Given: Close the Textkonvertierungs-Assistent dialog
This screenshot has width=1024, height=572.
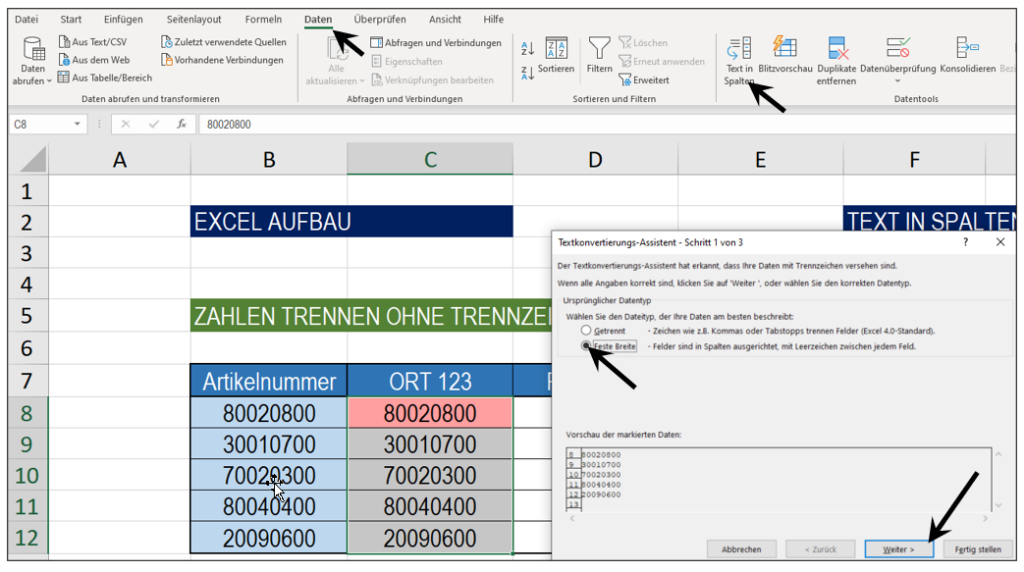Looking at the screenshot, I should pyautogui.click(x=1000, y=242).
